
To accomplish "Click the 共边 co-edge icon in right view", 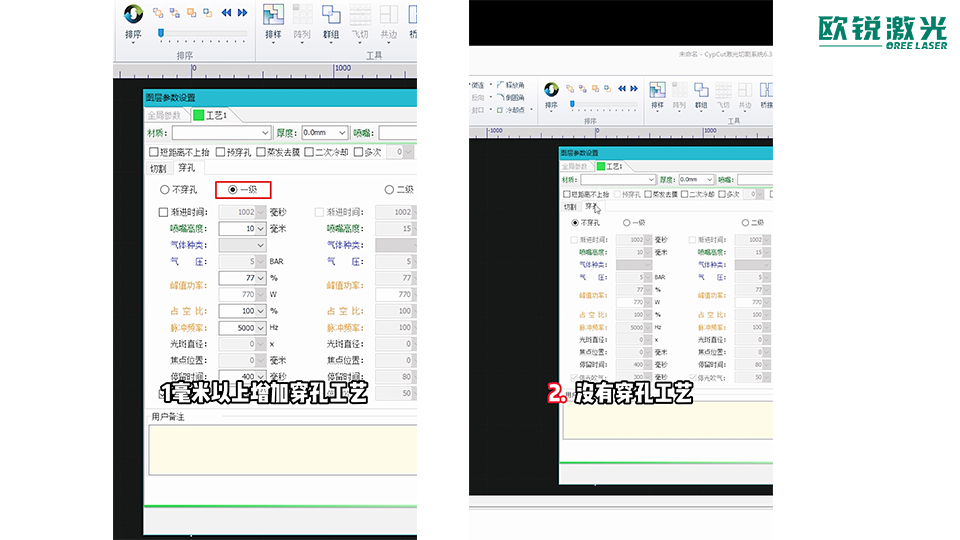I will (x=745, y=90).
